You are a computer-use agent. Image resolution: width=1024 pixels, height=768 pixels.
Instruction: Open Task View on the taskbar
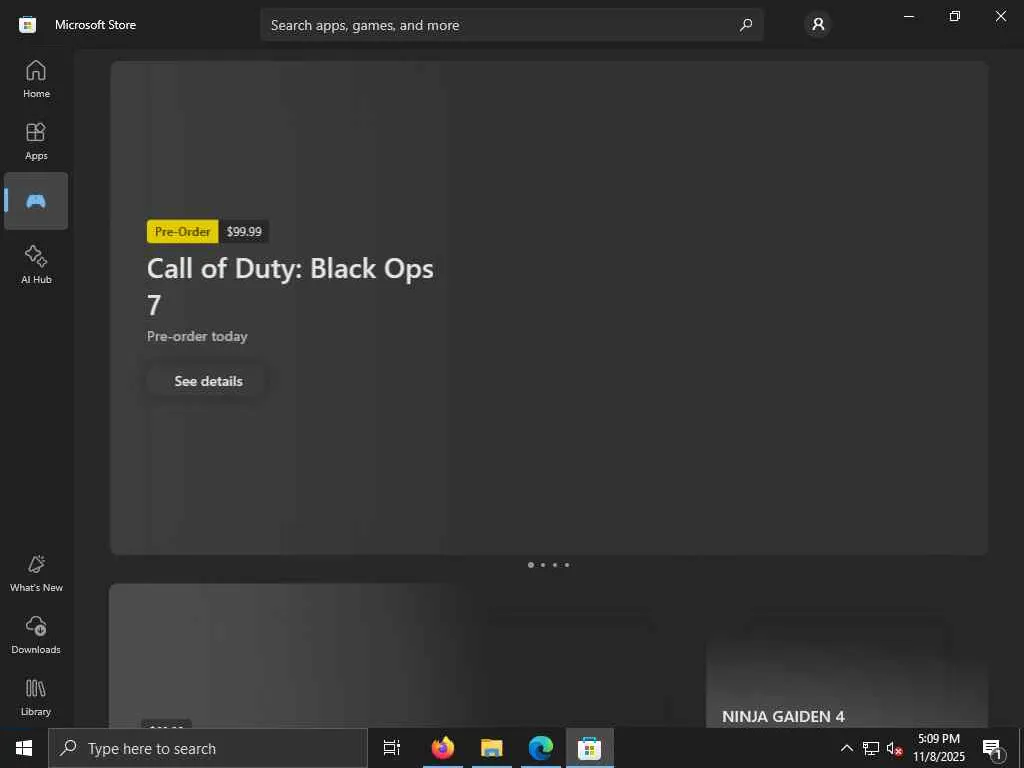point(392,748)
